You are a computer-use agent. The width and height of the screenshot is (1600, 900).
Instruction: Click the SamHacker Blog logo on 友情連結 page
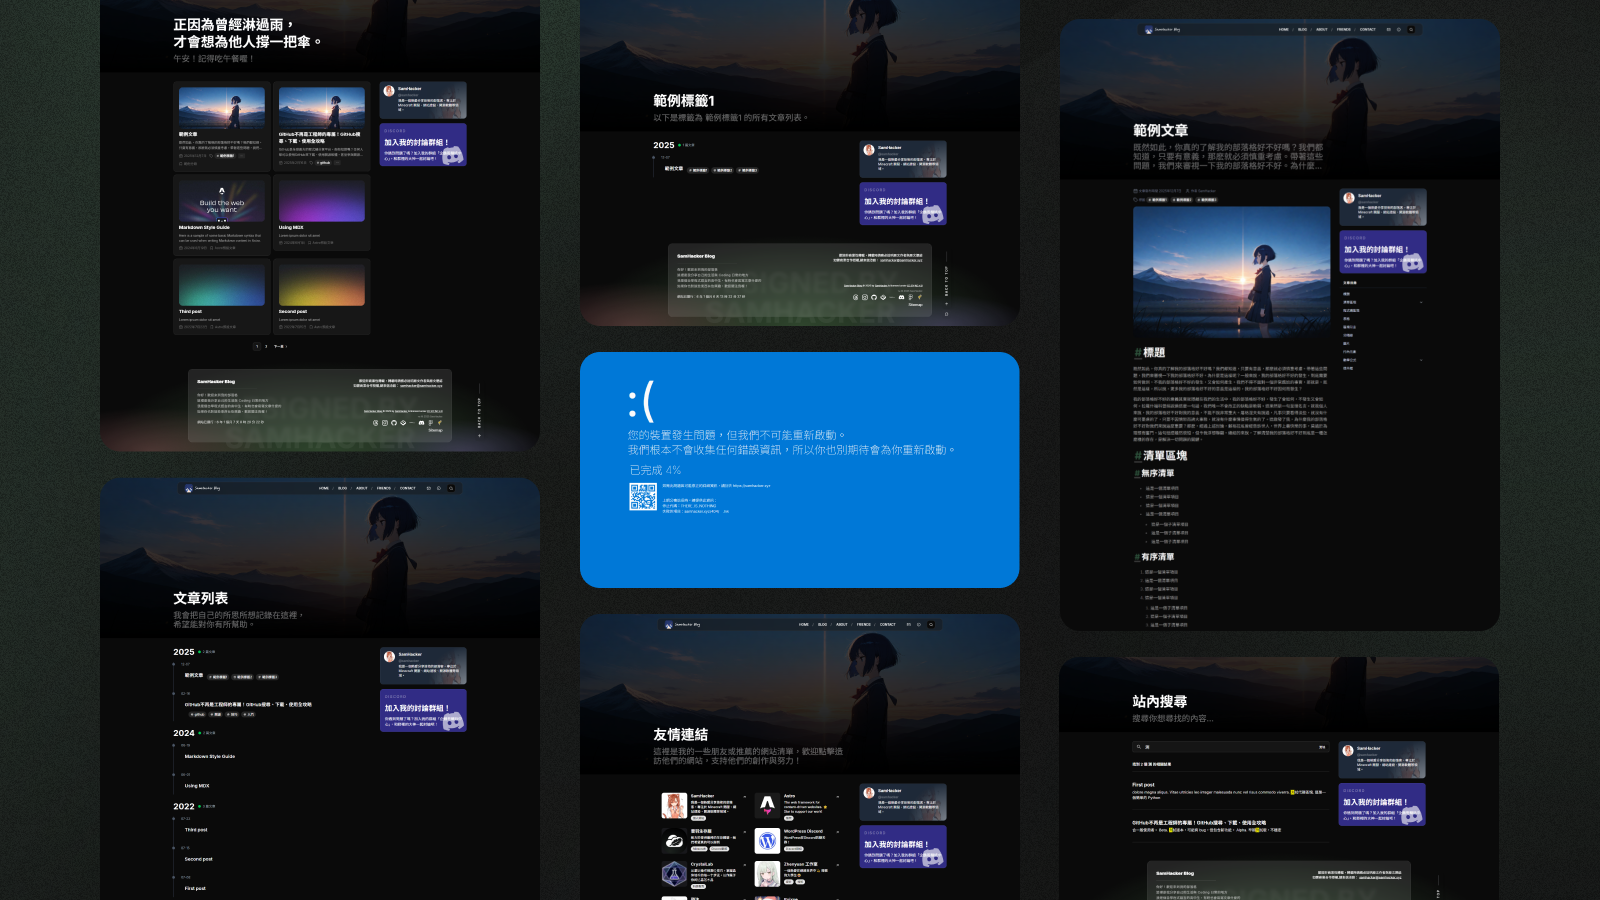[x=683, y=624]
